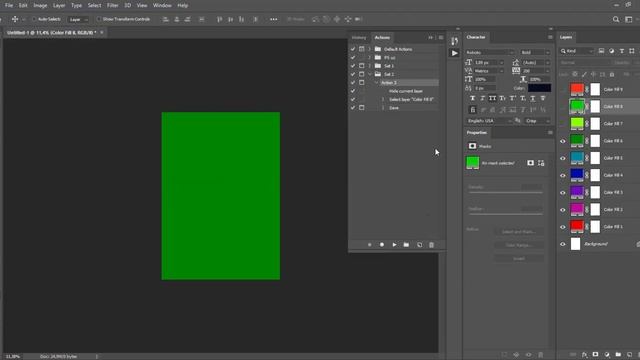Open the workspace switcher icon
The image size is (640, 360).
coord(629,19)
